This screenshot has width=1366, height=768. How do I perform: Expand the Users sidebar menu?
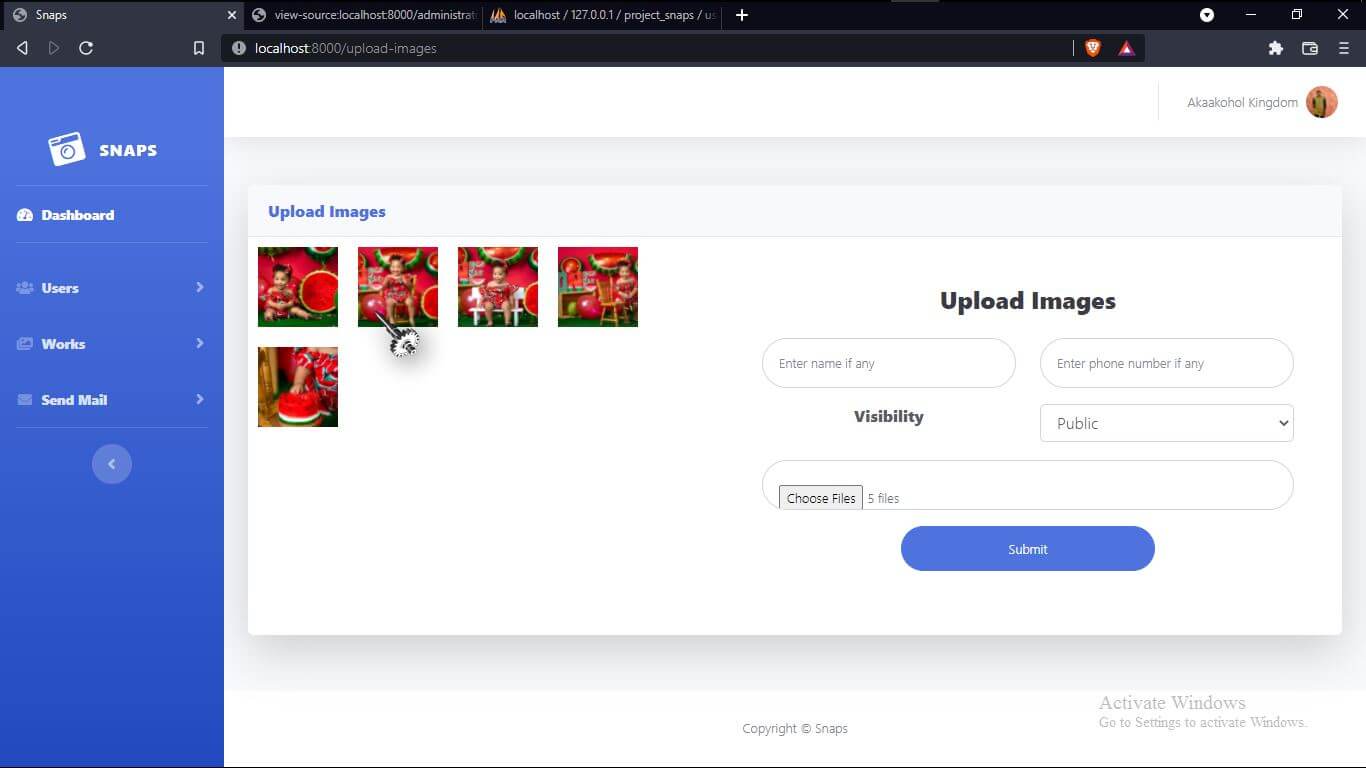point(111,288)
